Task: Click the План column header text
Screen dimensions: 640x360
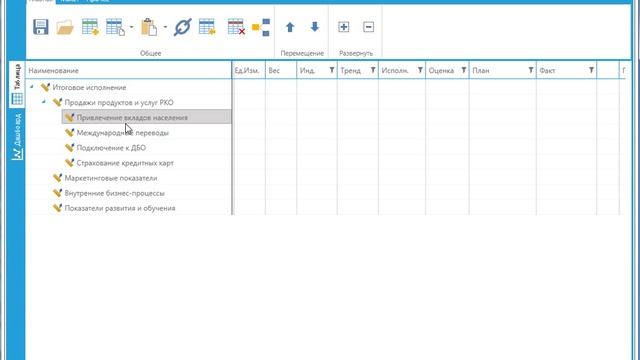Action: click(x=481, y=71)
